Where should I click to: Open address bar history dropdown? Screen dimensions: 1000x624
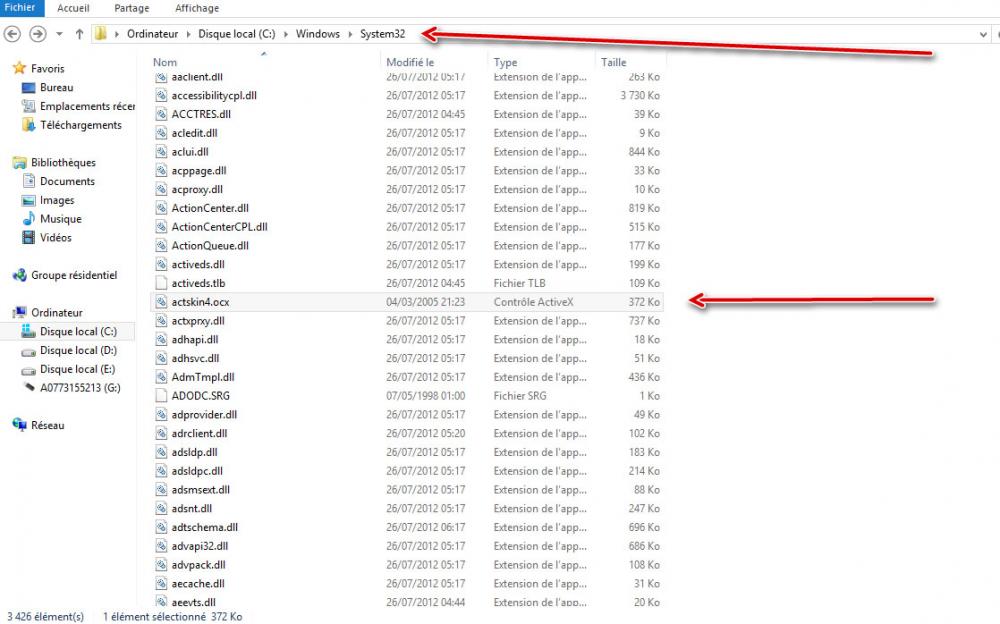pyautogui.click(x=983, y=34)
